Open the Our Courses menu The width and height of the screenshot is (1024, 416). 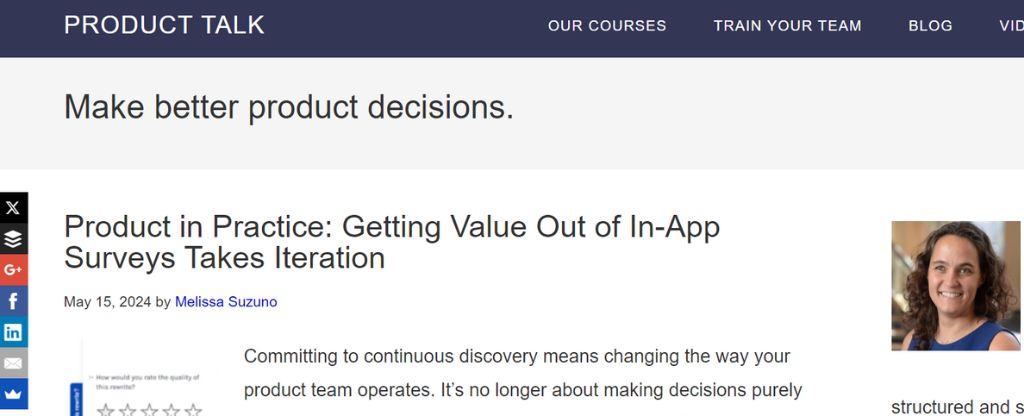point(607,26)
